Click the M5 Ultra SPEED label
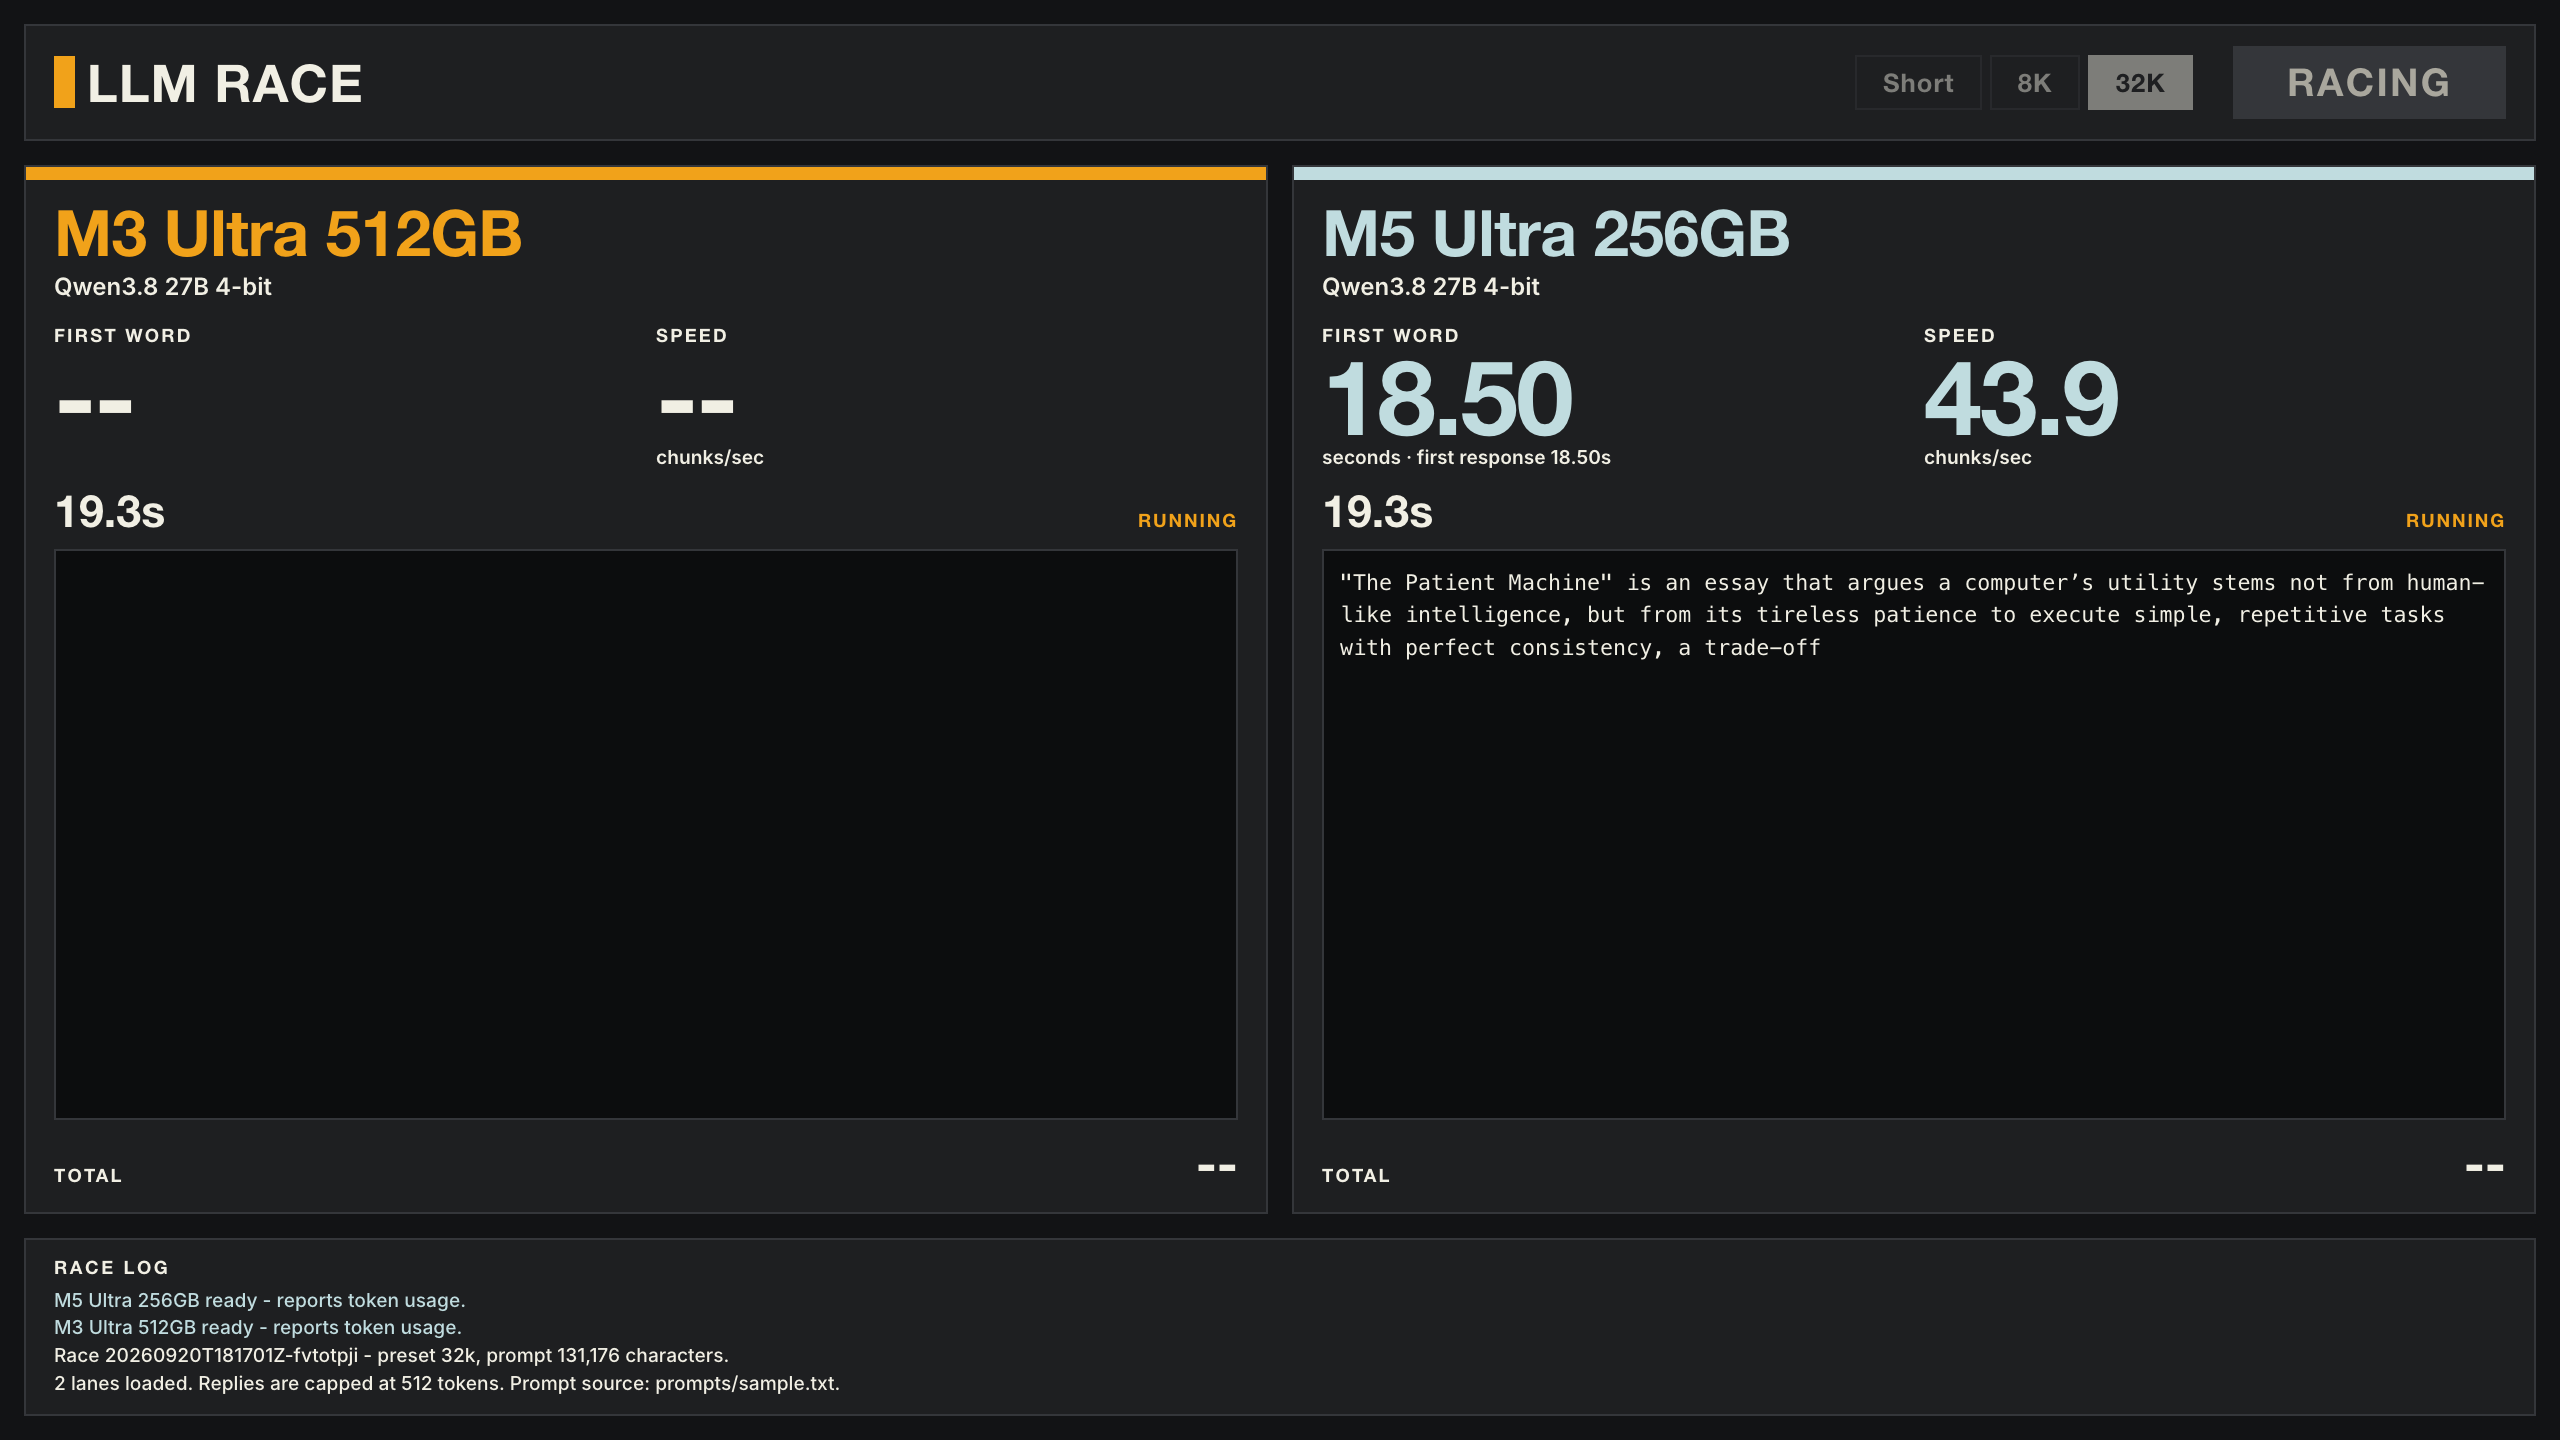Viewport: 2560px width, 1440px height. coord(1960,336)
